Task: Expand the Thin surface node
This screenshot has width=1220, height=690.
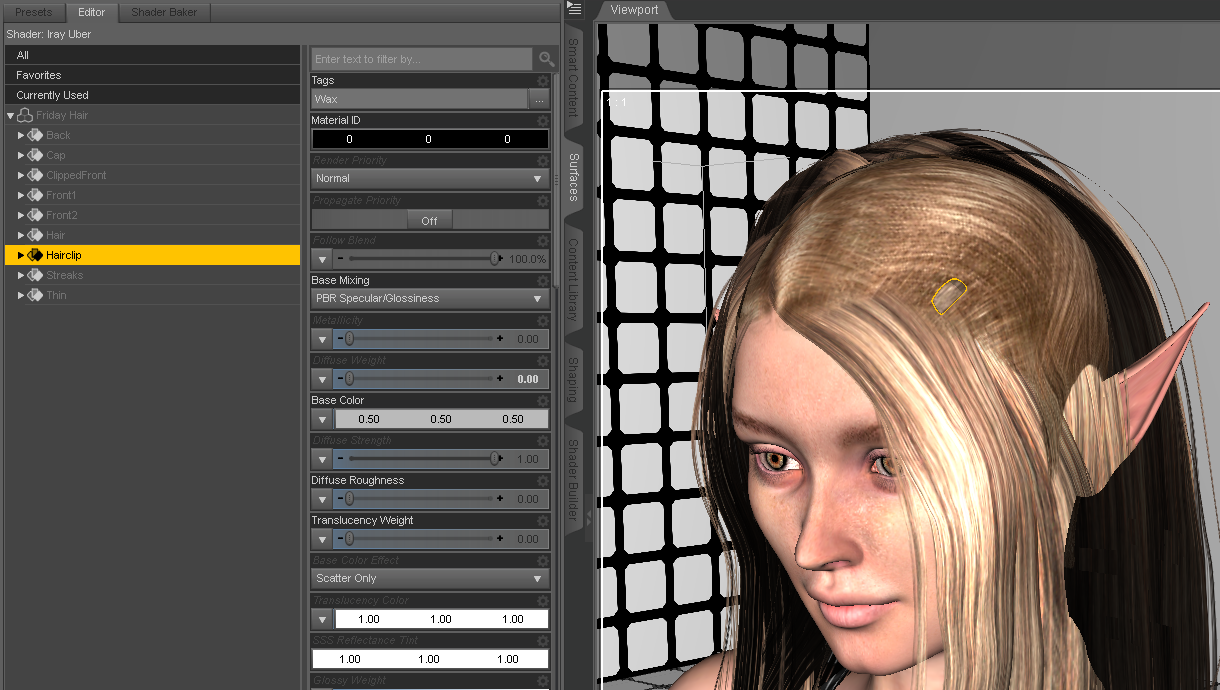Action: tap(21, 295)
